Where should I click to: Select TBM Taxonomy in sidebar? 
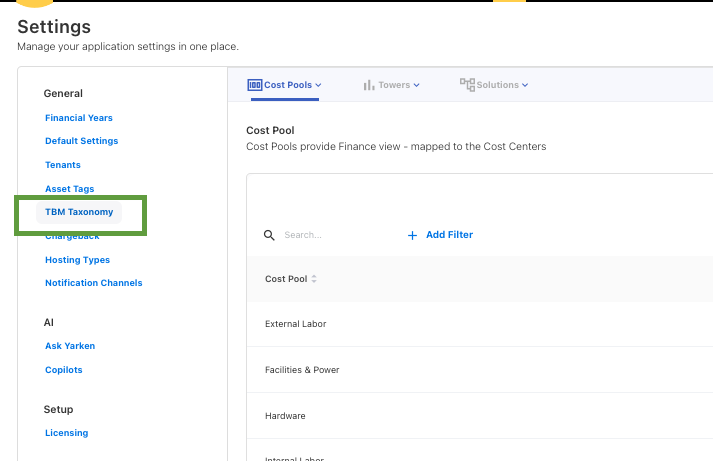click(79, 212)
